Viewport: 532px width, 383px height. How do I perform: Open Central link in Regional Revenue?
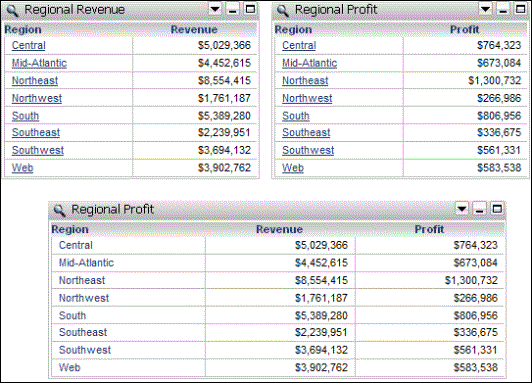[x=28, y=45]
